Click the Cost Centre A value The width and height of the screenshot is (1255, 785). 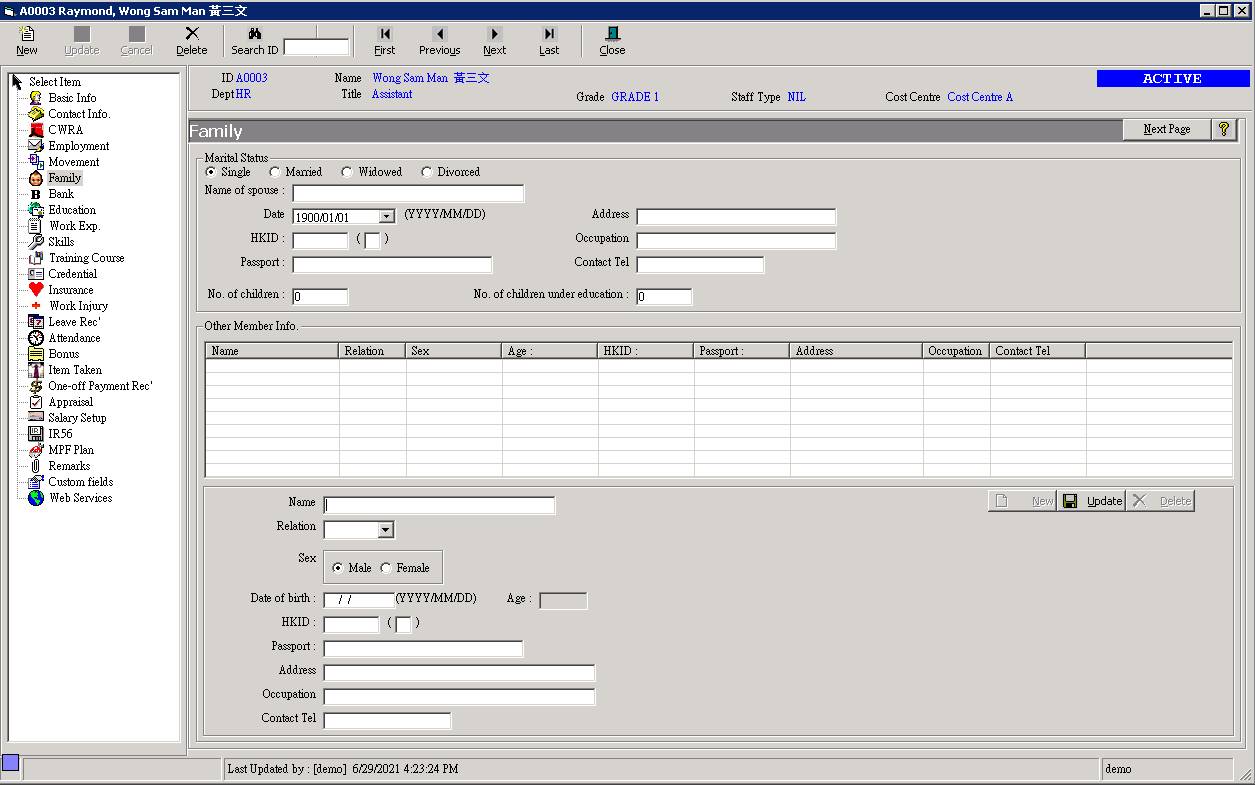tap(980, 97)
